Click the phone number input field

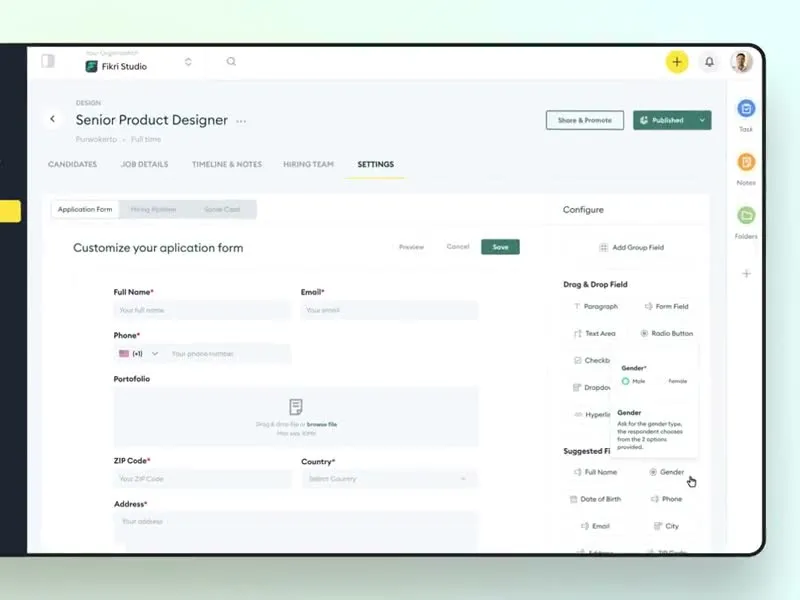click(x=229, y=354)
